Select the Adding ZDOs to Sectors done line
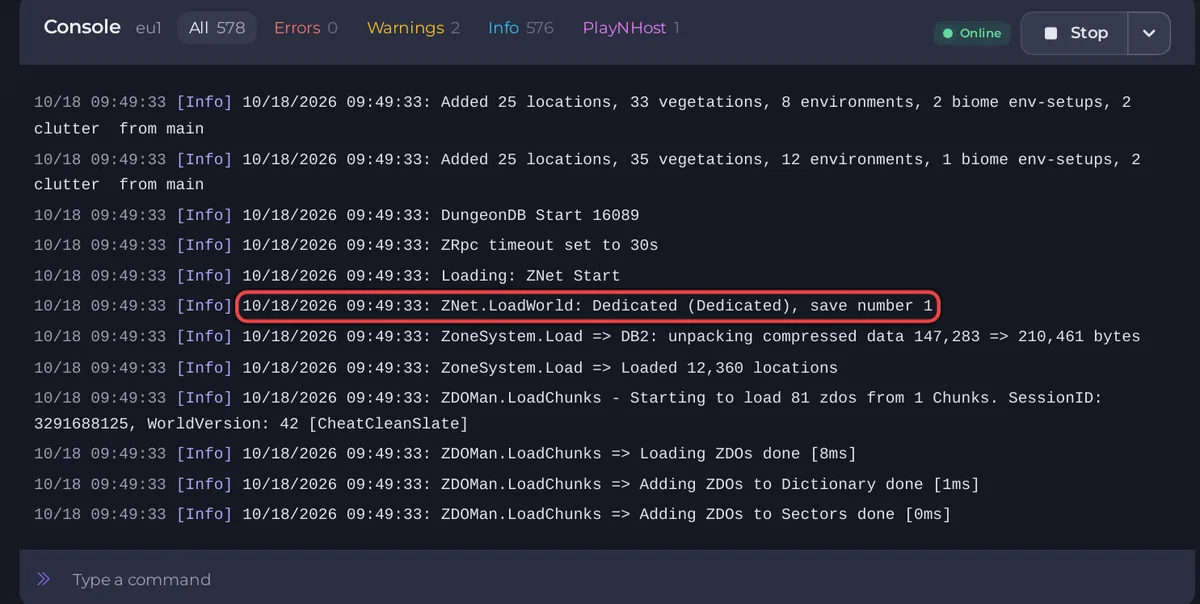Viewport: 1200px width, 604px height. tap(492, 514)
